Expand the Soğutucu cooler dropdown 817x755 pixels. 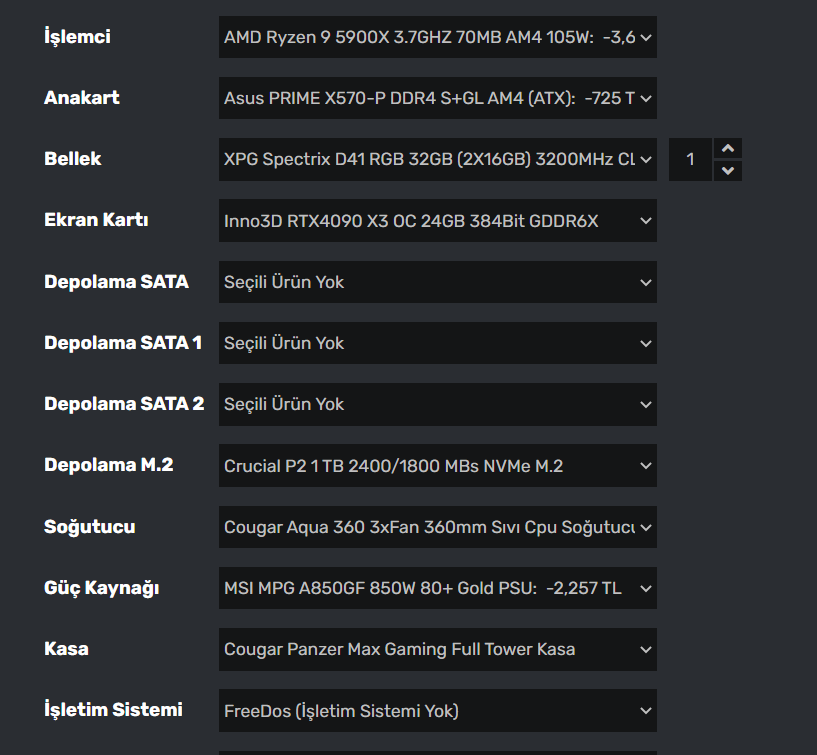coord(437,527)
